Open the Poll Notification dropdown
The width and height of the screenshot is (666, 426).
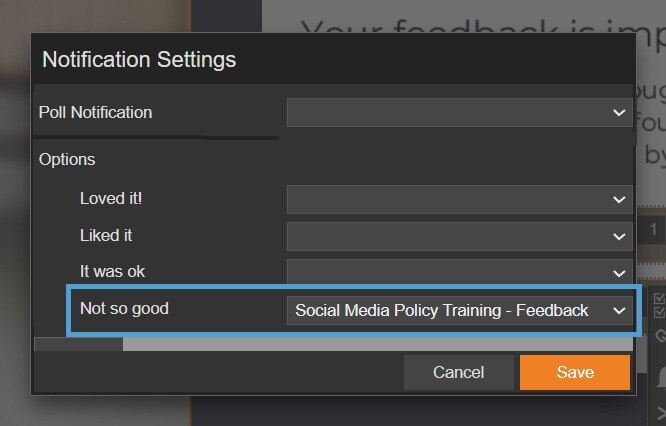(459, 113)
